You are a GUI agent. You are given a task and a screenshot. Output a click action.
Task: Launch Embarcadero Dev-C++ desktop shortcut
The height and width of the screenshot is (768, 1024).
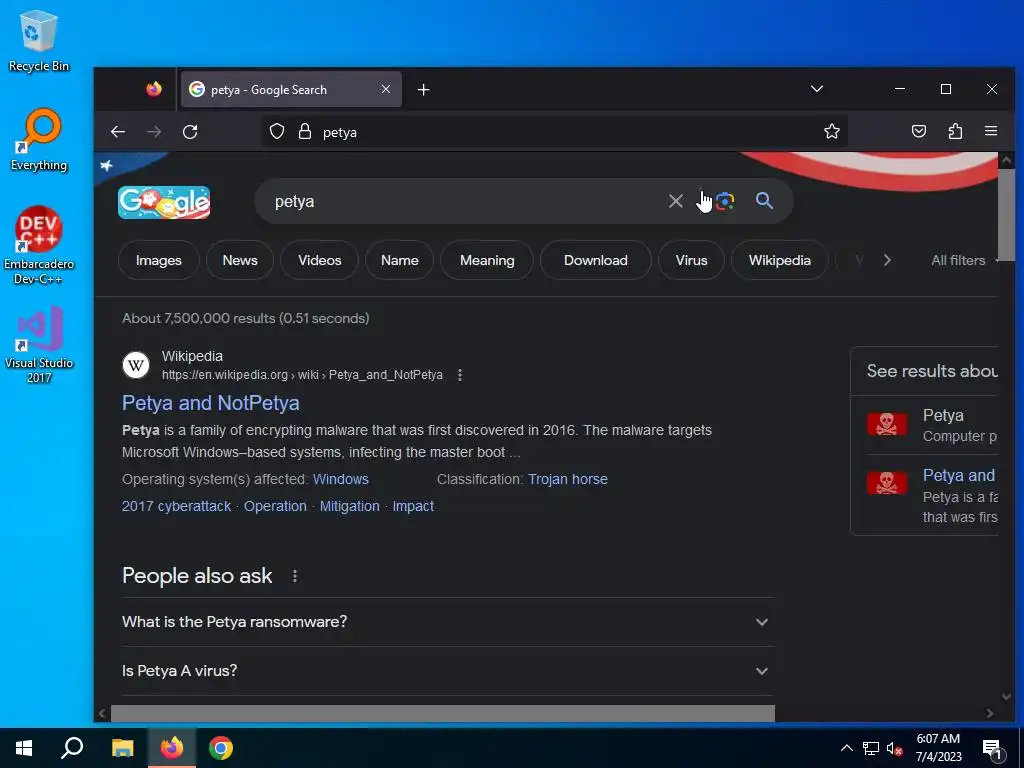tap(39, 245)
